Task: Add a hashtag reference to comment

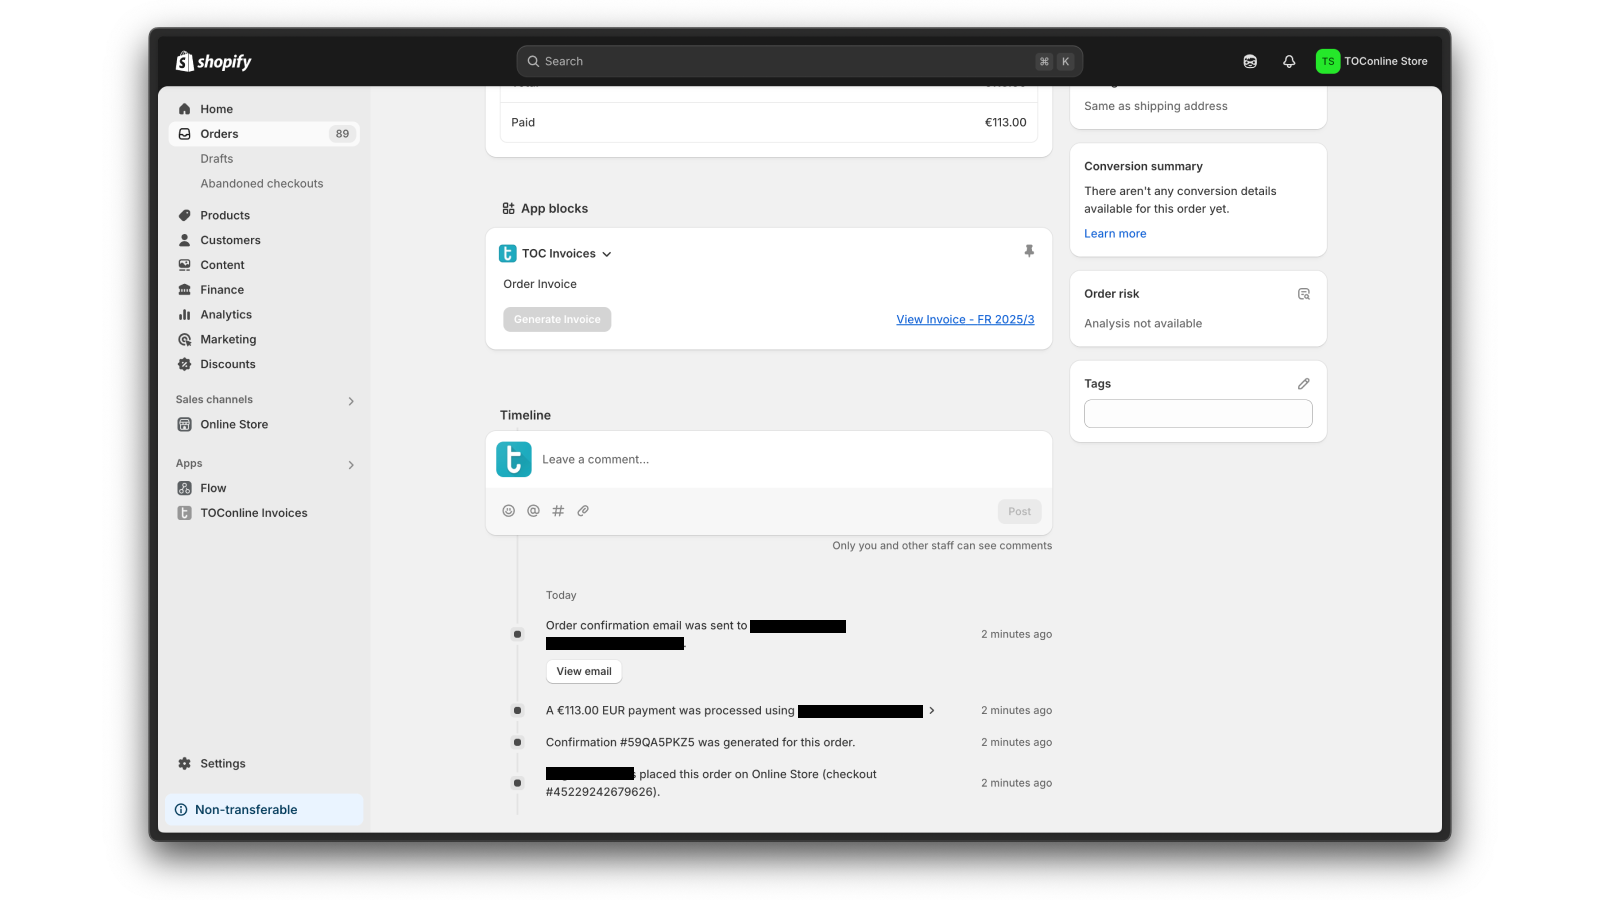Action: coord(558,511)
